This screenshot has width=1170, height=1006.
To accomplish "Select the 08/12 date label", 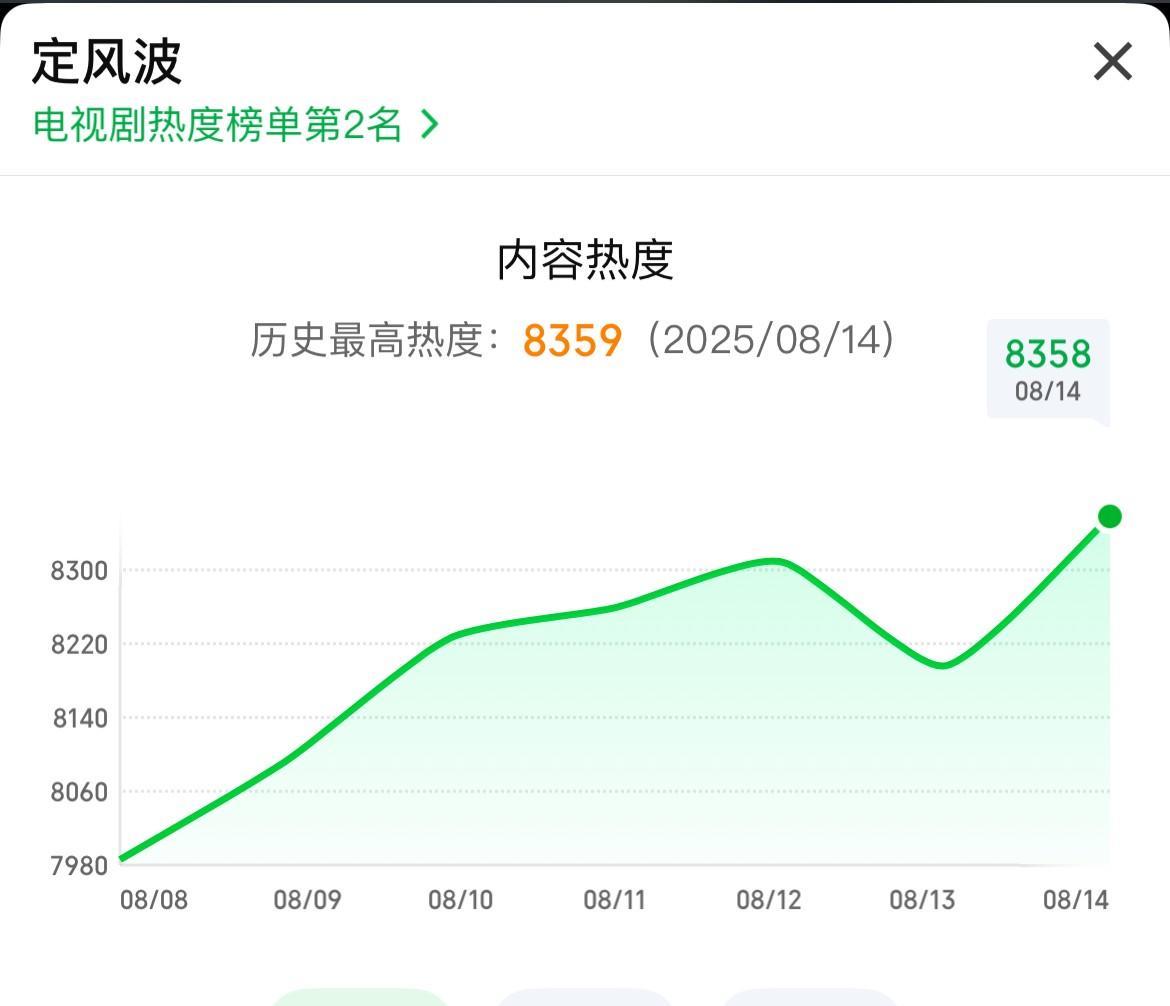I will 769,900.
